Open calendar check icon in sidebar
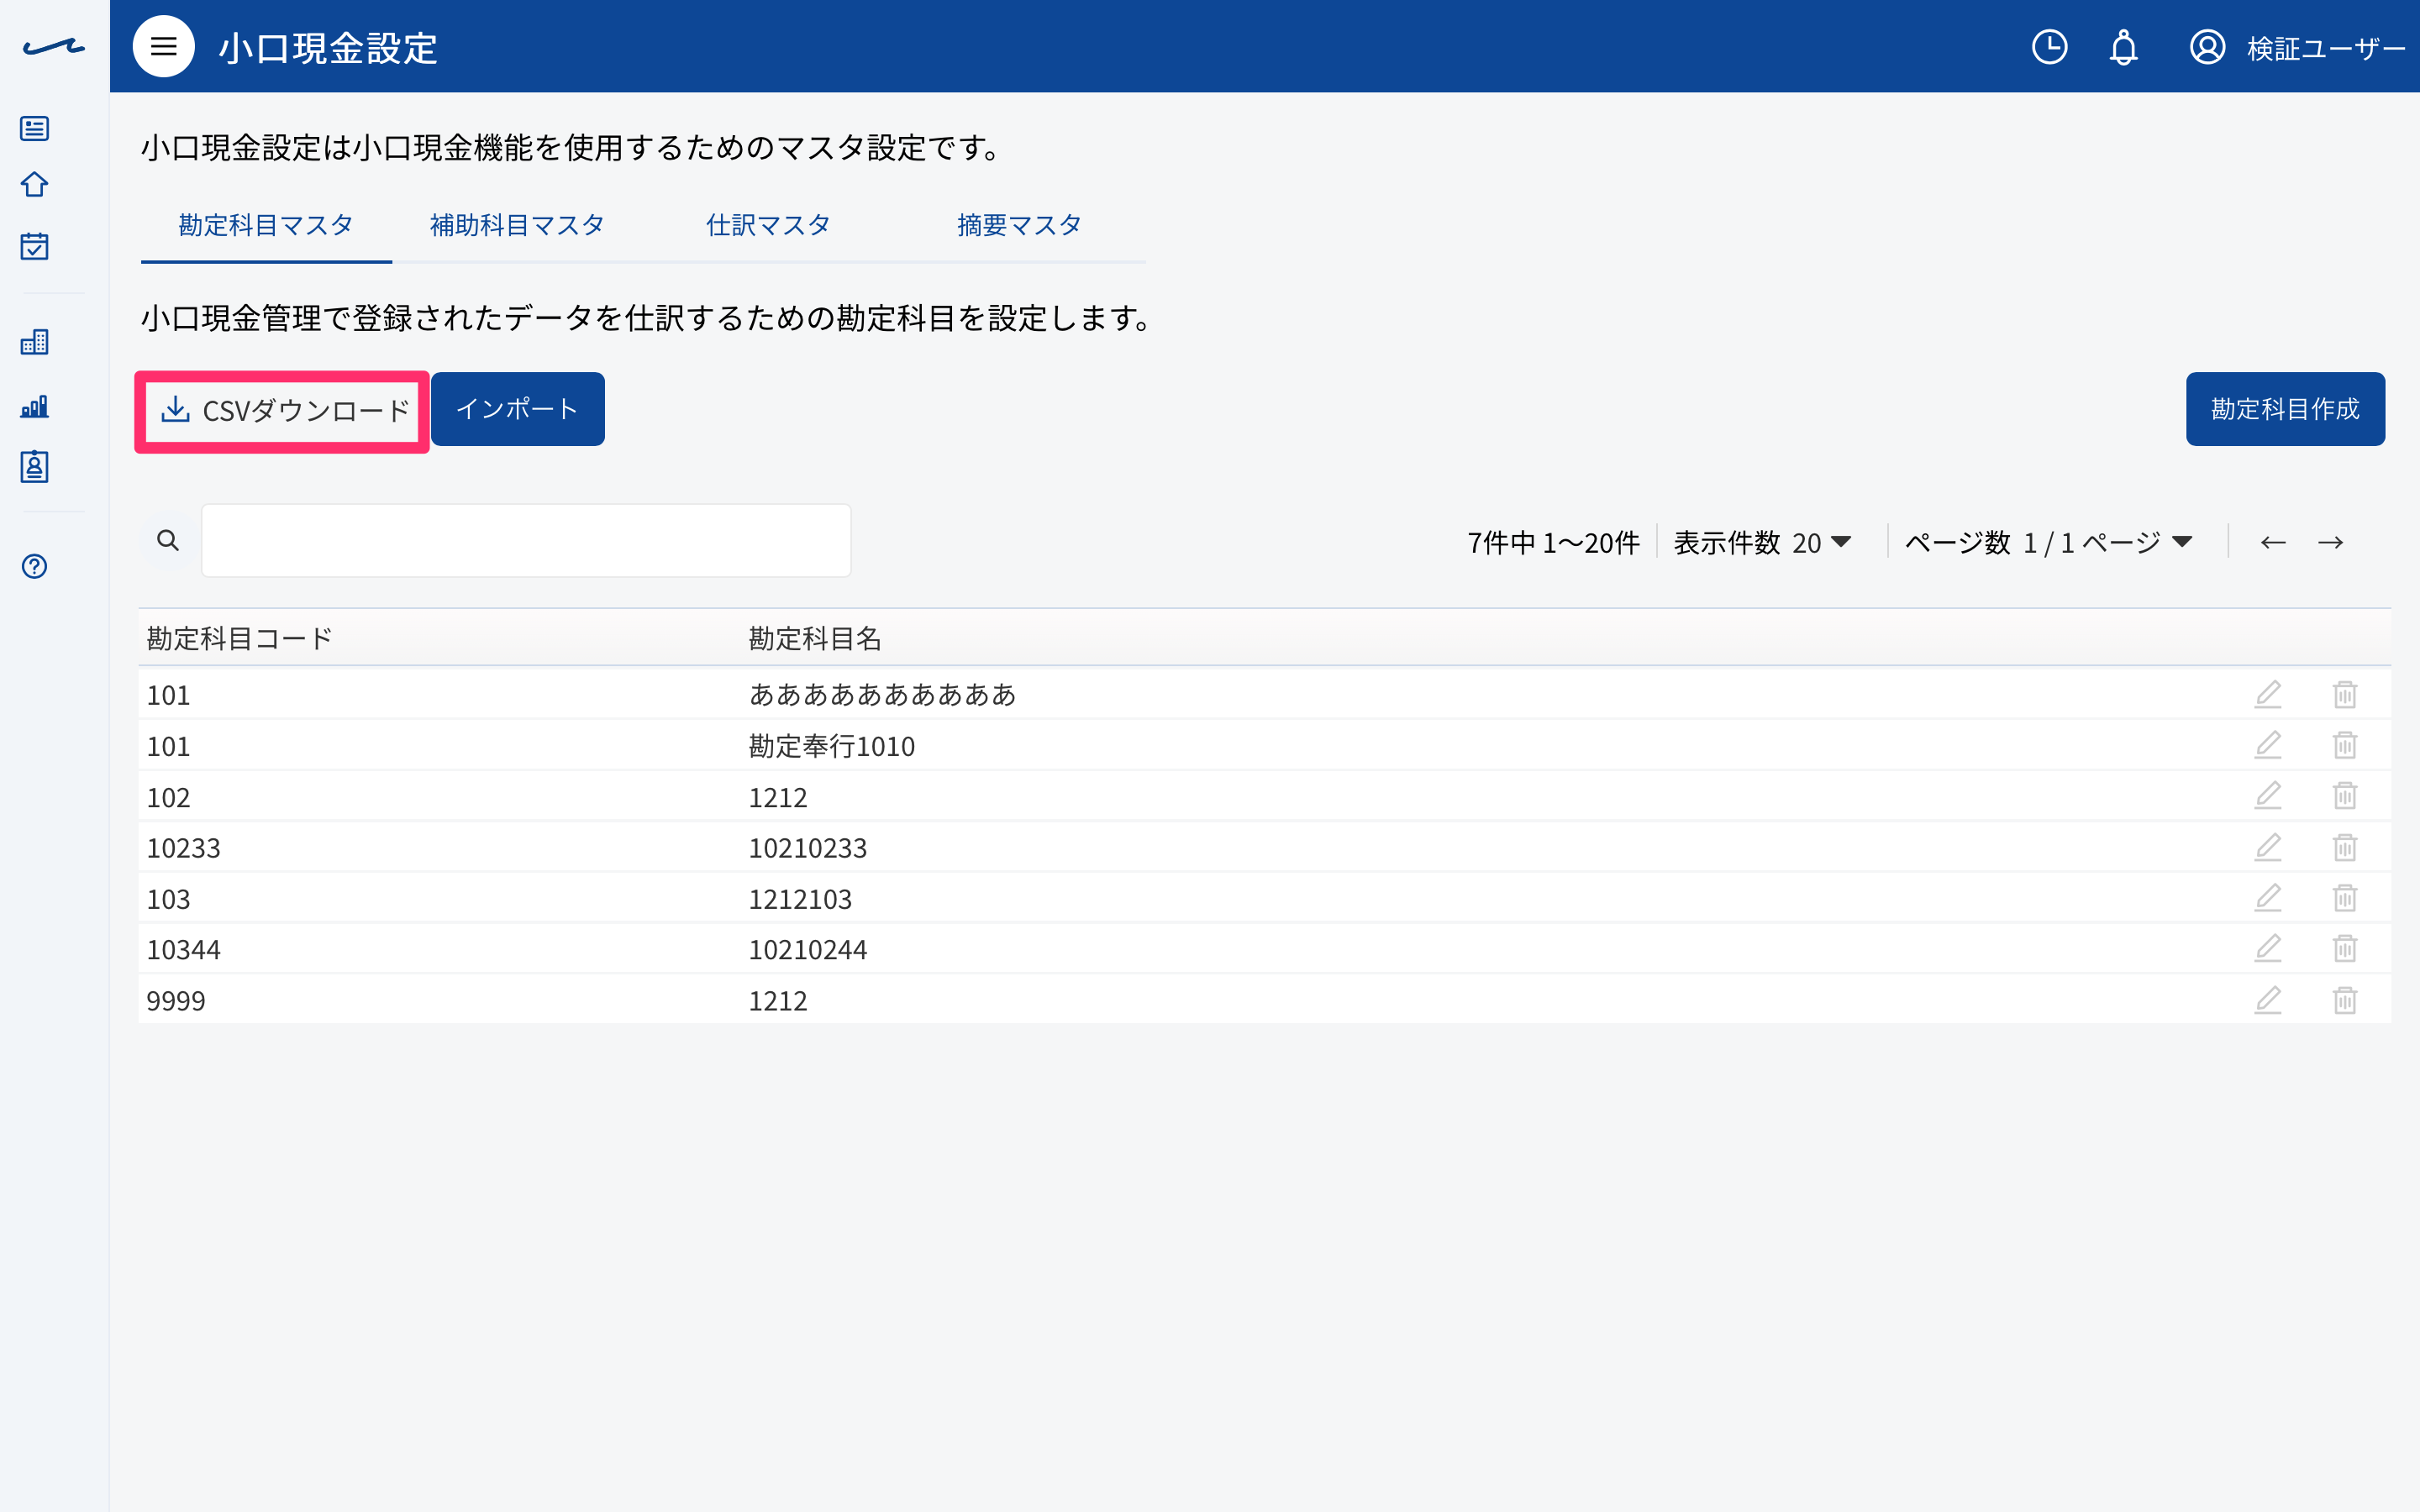The width and height of the screenshot is (2420, 1512). [x=35, y=246]
